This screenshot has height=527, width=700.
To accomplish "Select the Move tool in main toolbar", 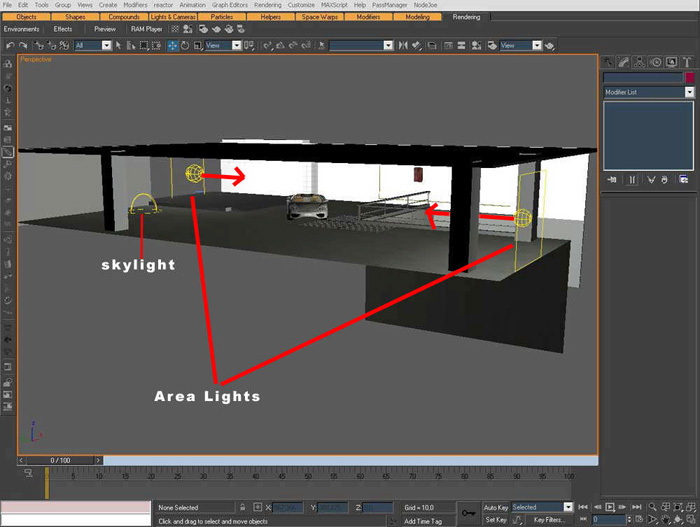I will (x=172, y=45).
